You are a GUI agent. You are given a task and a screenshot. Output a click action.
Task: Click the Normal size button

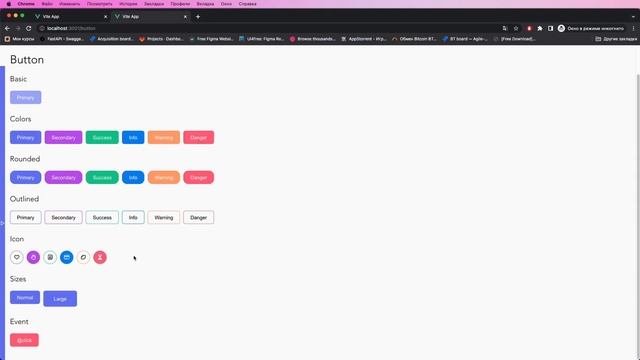[x=25, y=298]
